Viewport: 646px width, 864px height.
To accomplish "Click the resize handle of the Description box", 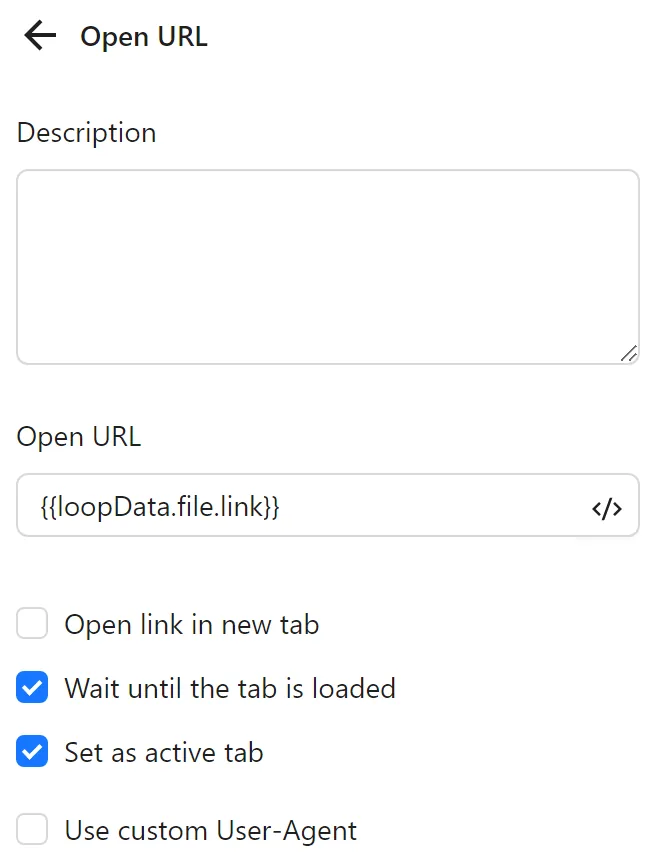I will 630,355.
